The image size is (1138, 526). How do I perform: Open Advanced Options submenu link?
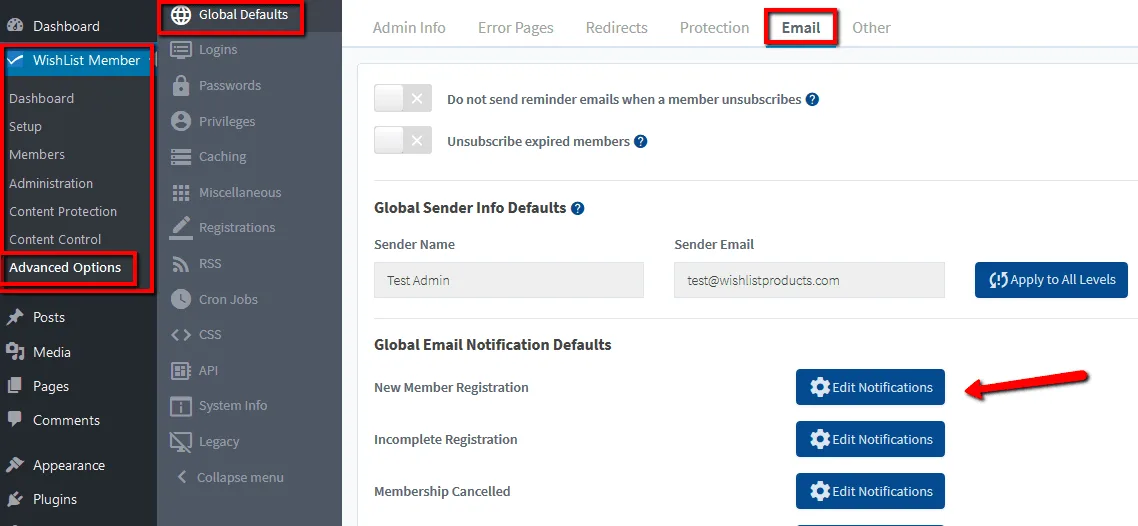click(65, 267)
